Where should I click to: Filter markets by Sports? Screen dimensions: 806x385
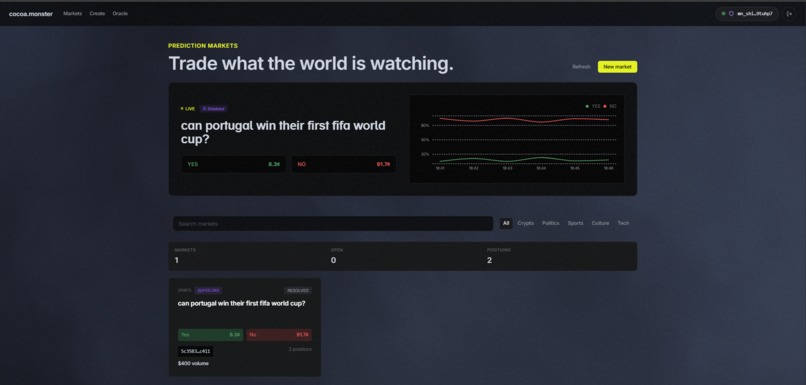coord(575,224)
